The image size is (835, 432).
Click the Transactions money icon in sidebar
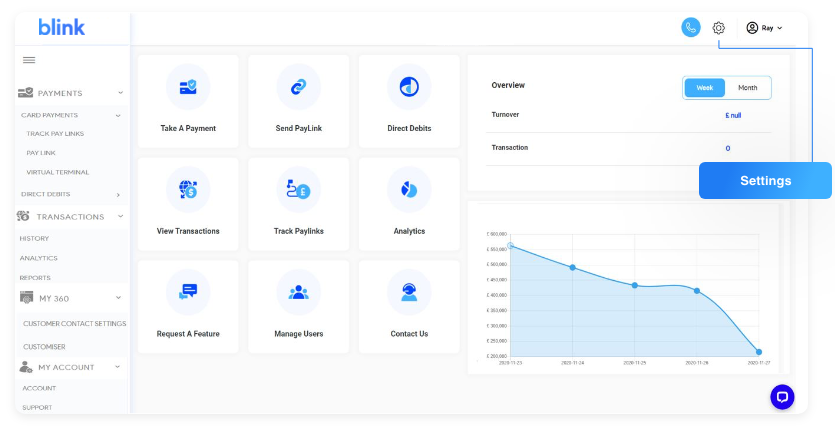click(x=23, y=216)
